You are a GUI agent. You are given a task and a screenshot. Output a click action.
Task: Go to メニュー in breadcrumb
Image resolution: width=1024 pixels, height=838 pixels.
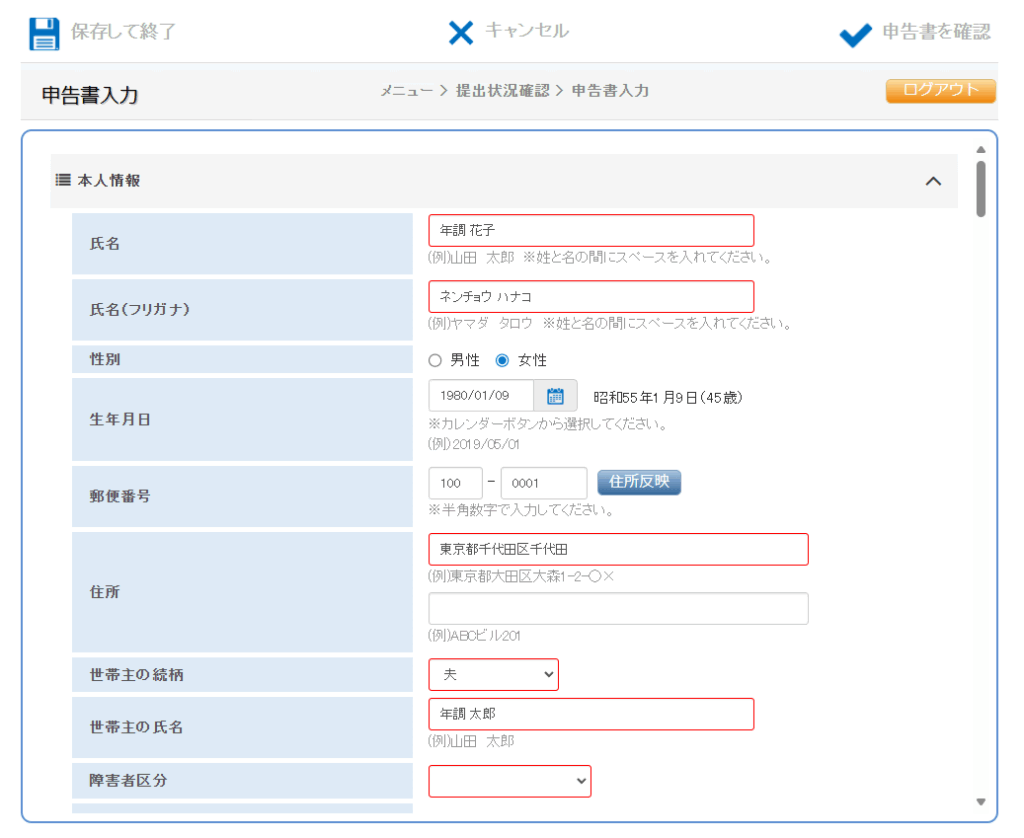406,91
